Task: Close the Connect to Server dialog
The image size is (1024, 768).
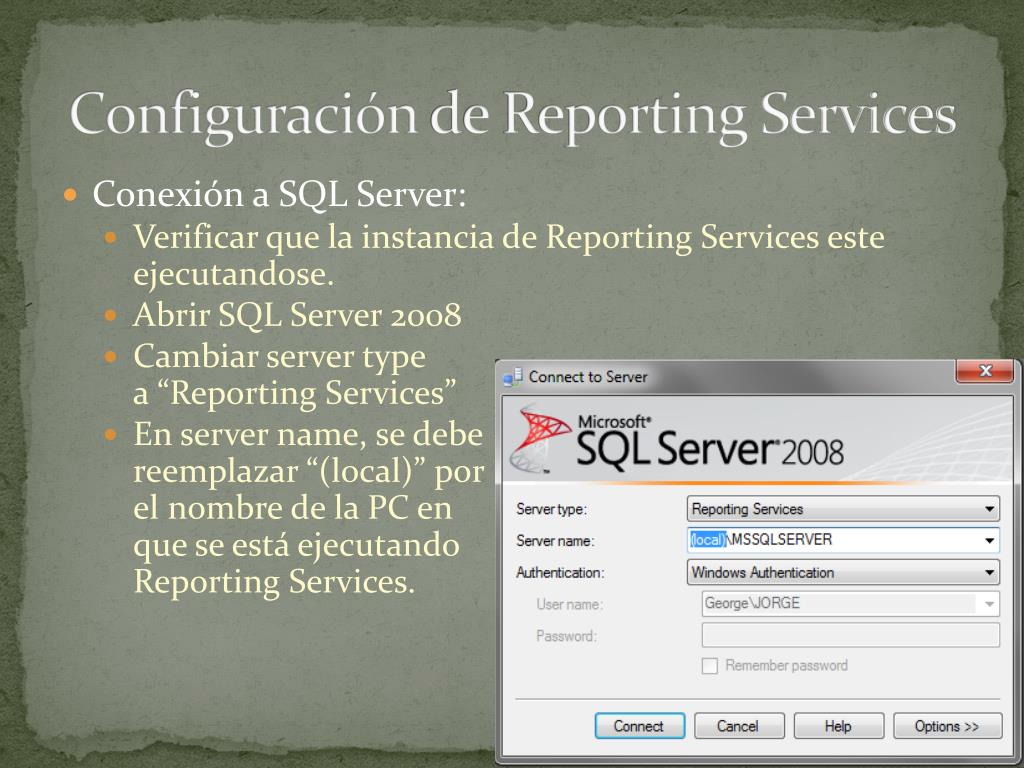Action: pos(985,371)
